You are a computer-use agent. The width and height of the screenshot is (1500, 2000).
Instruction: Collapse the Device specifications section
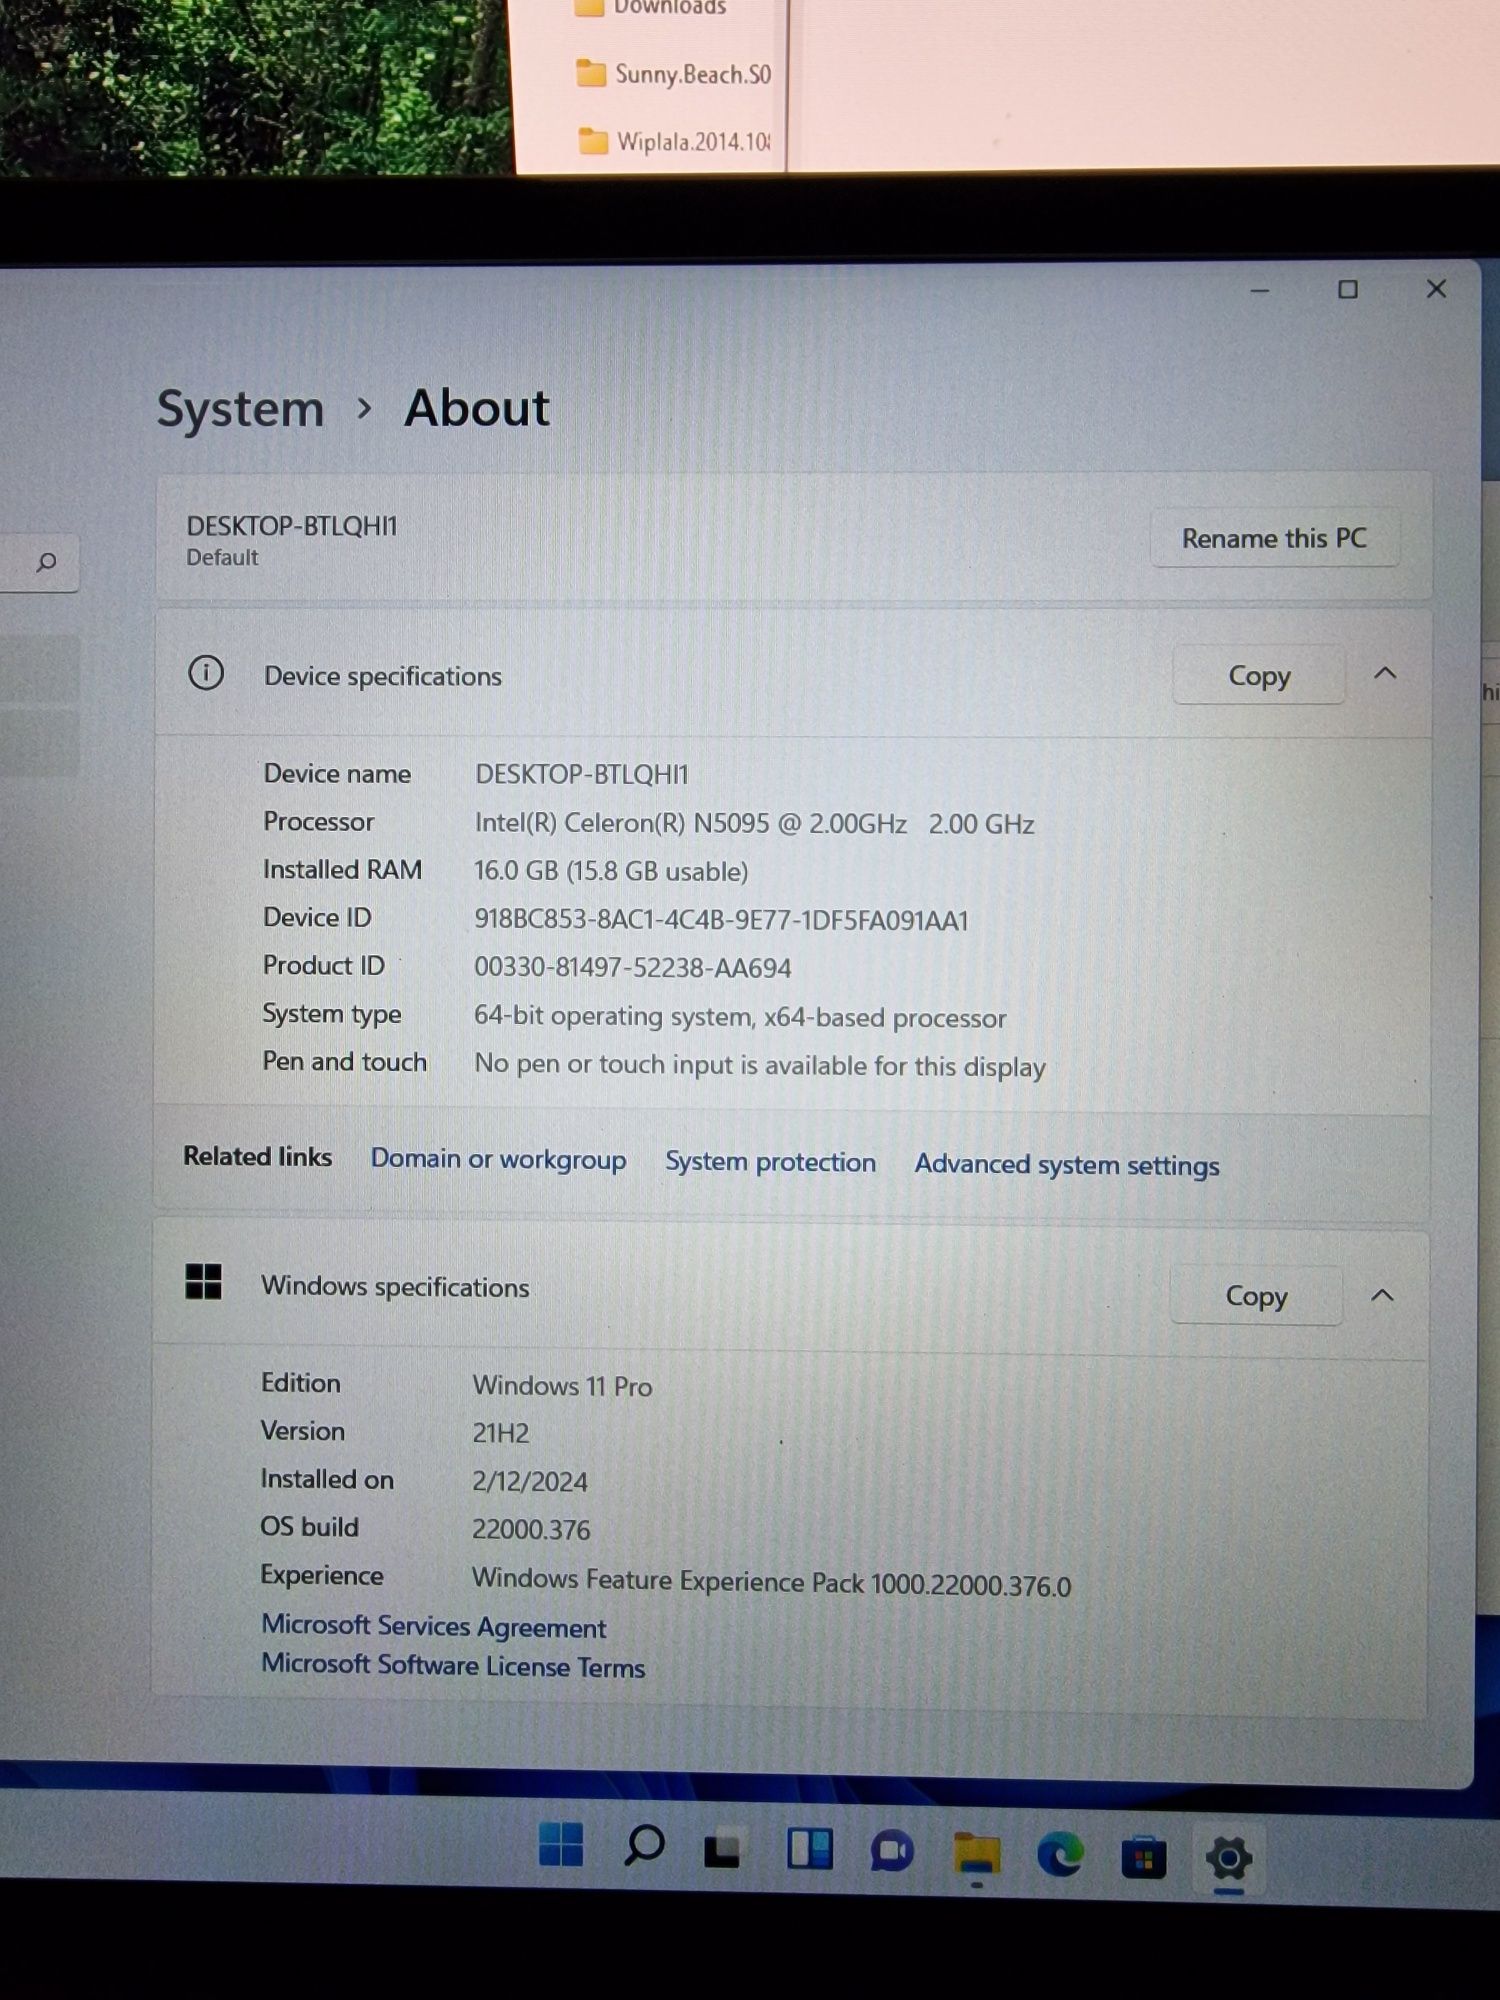[x=1385, y=674]
